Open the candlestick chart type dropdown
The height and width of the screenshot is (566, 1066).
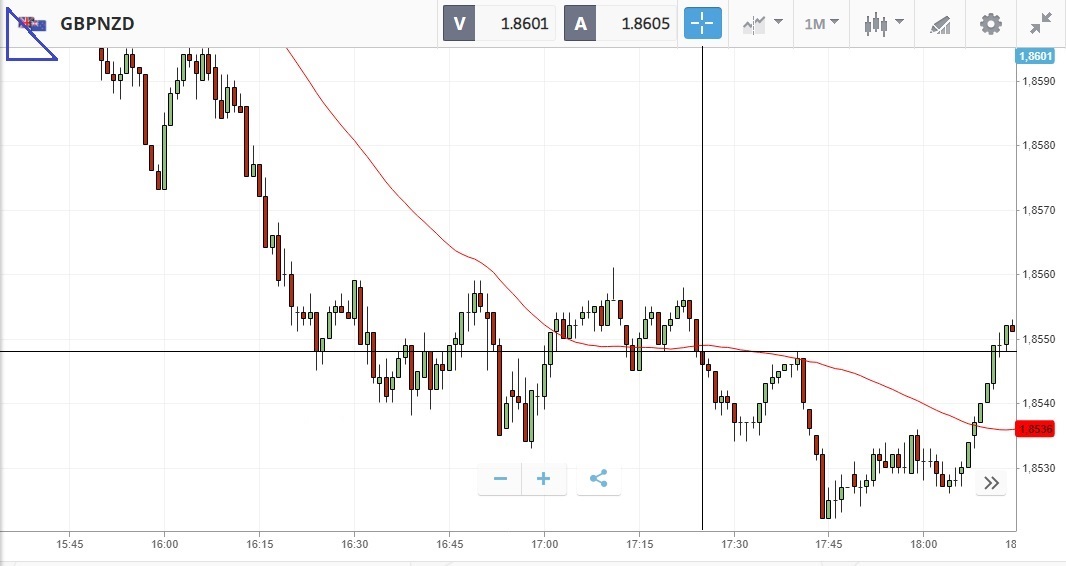tap(883, 23)
